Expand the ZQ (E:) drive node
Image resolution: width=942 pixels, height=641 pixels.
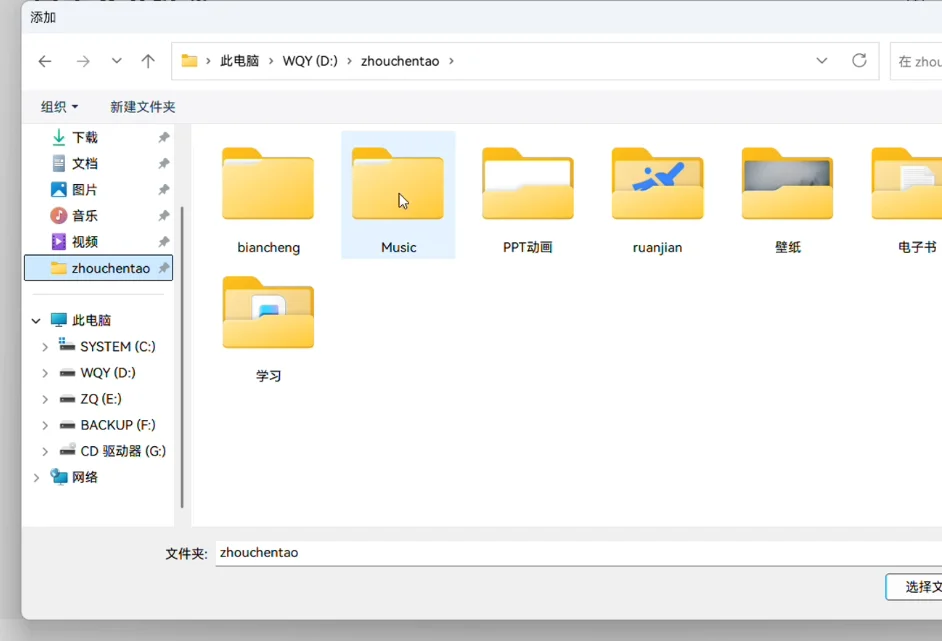44,399
